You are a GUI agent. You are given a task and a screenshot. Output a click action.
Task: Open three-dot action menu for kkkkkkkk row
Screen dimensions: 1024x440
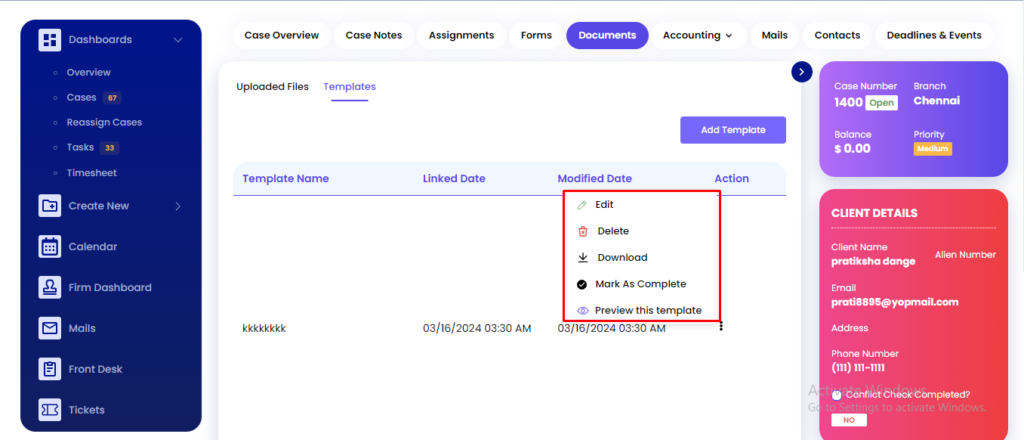coord(721,326)
